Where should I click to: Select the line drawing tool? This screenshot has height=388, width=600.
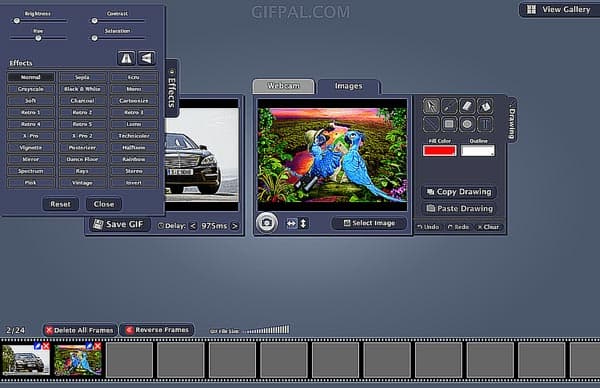(x=431, y=124)
